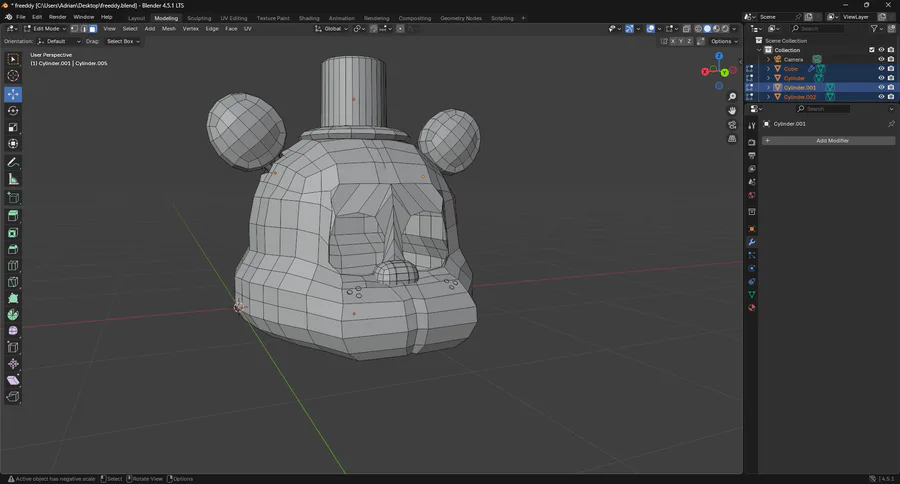Click the Add Modifier button
Viewport: 900px width, 484px height.
(828, 141)
